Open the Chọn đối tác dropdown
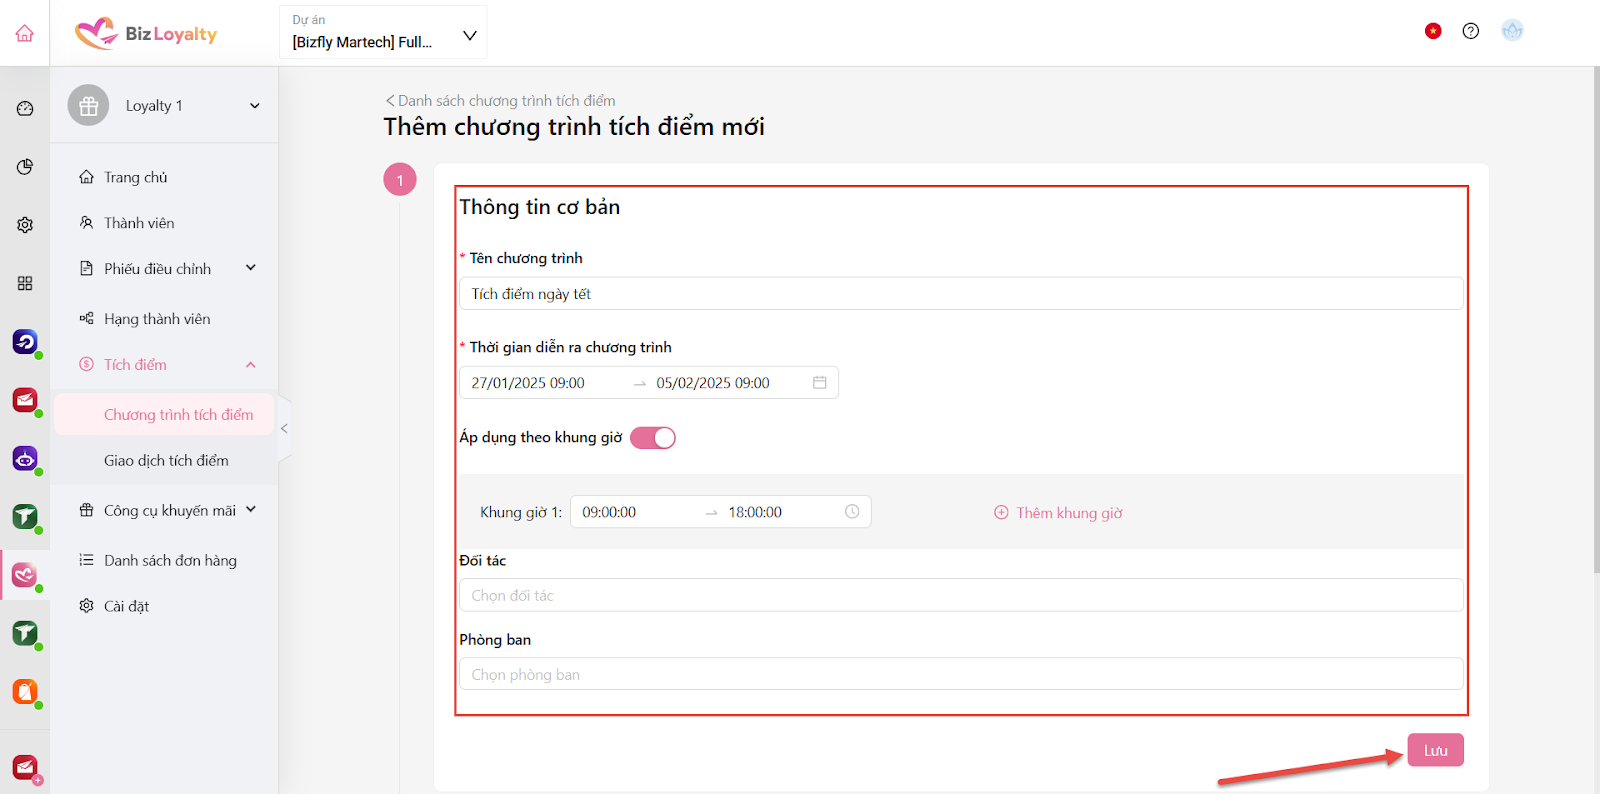This screenshot has width=1600, height=794. tap(961, 595)
